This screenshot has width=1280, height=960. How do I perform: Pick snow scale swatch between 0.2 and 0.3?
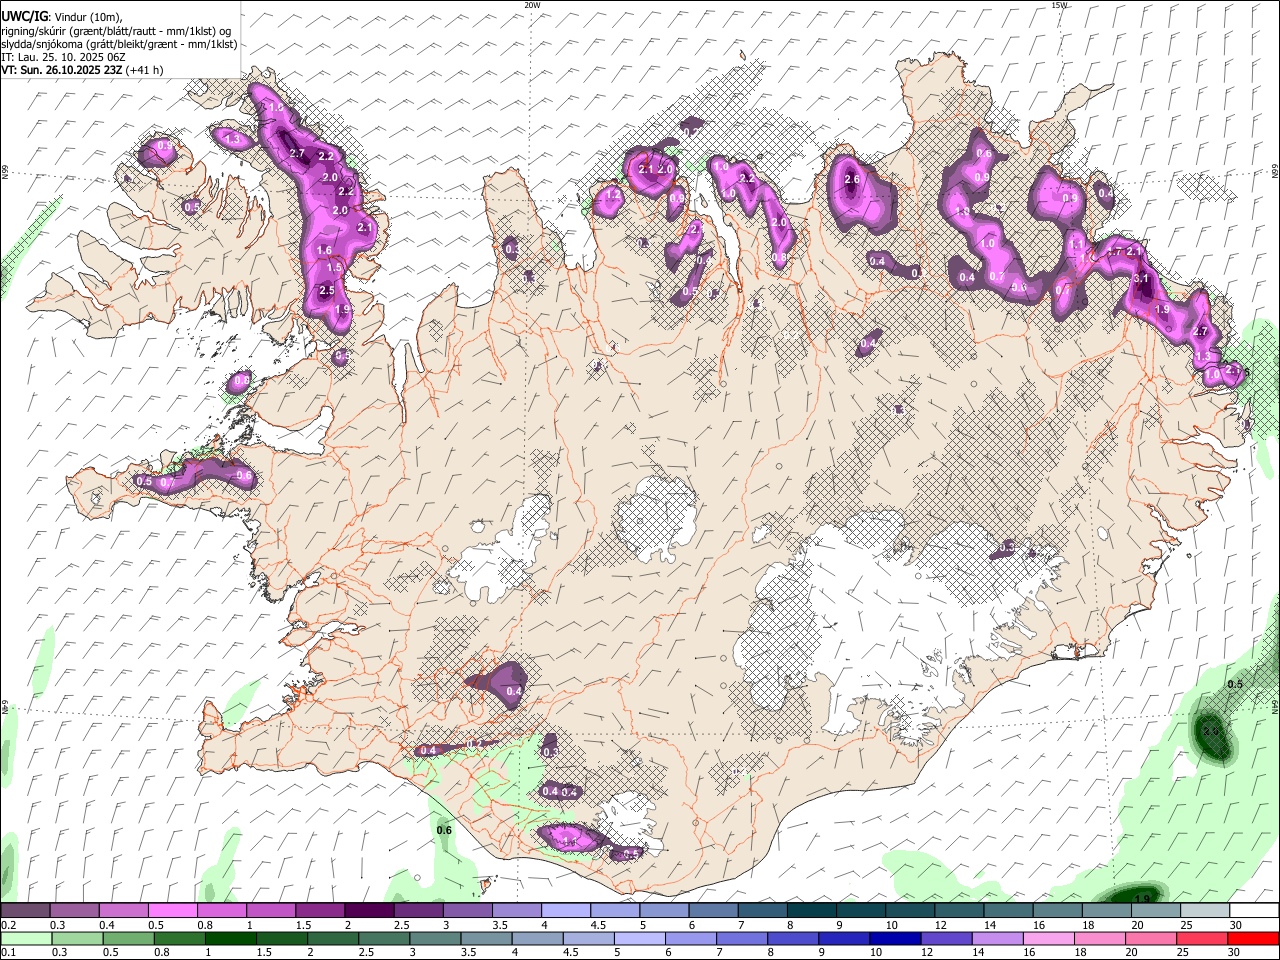click(x=25, y=911)
